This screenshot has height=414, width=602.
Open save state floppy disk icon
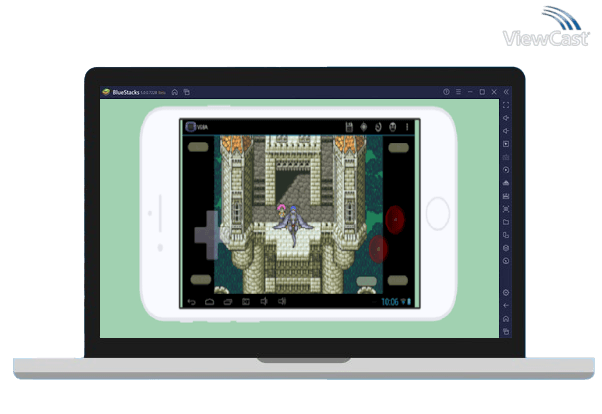[349, 127]
